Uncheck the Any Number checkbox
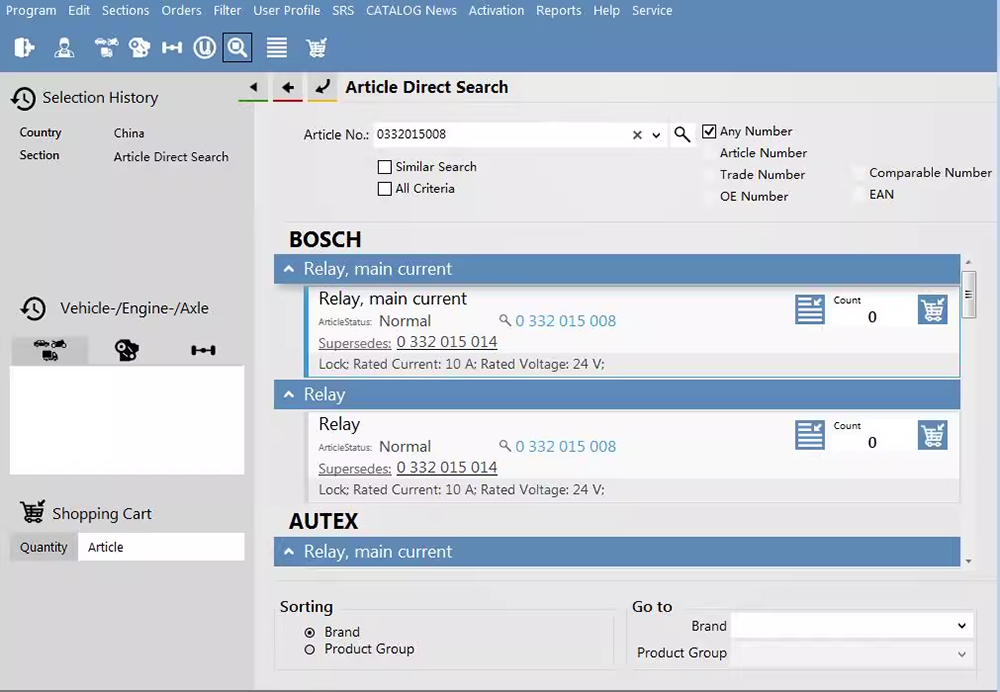The height and width of the screenshot is (692, 1000). pyautogui.click(x=710, y=132)
